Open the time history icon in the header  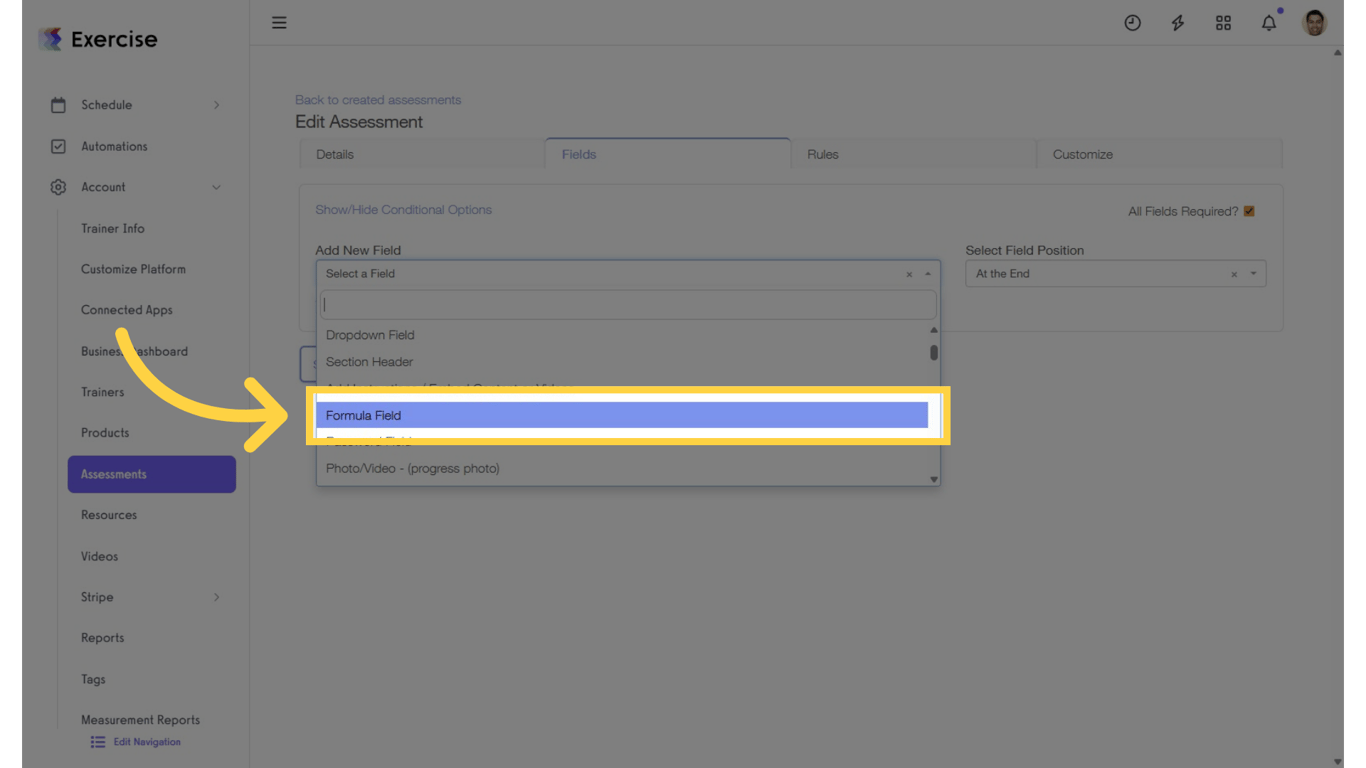pos(1132,22)
